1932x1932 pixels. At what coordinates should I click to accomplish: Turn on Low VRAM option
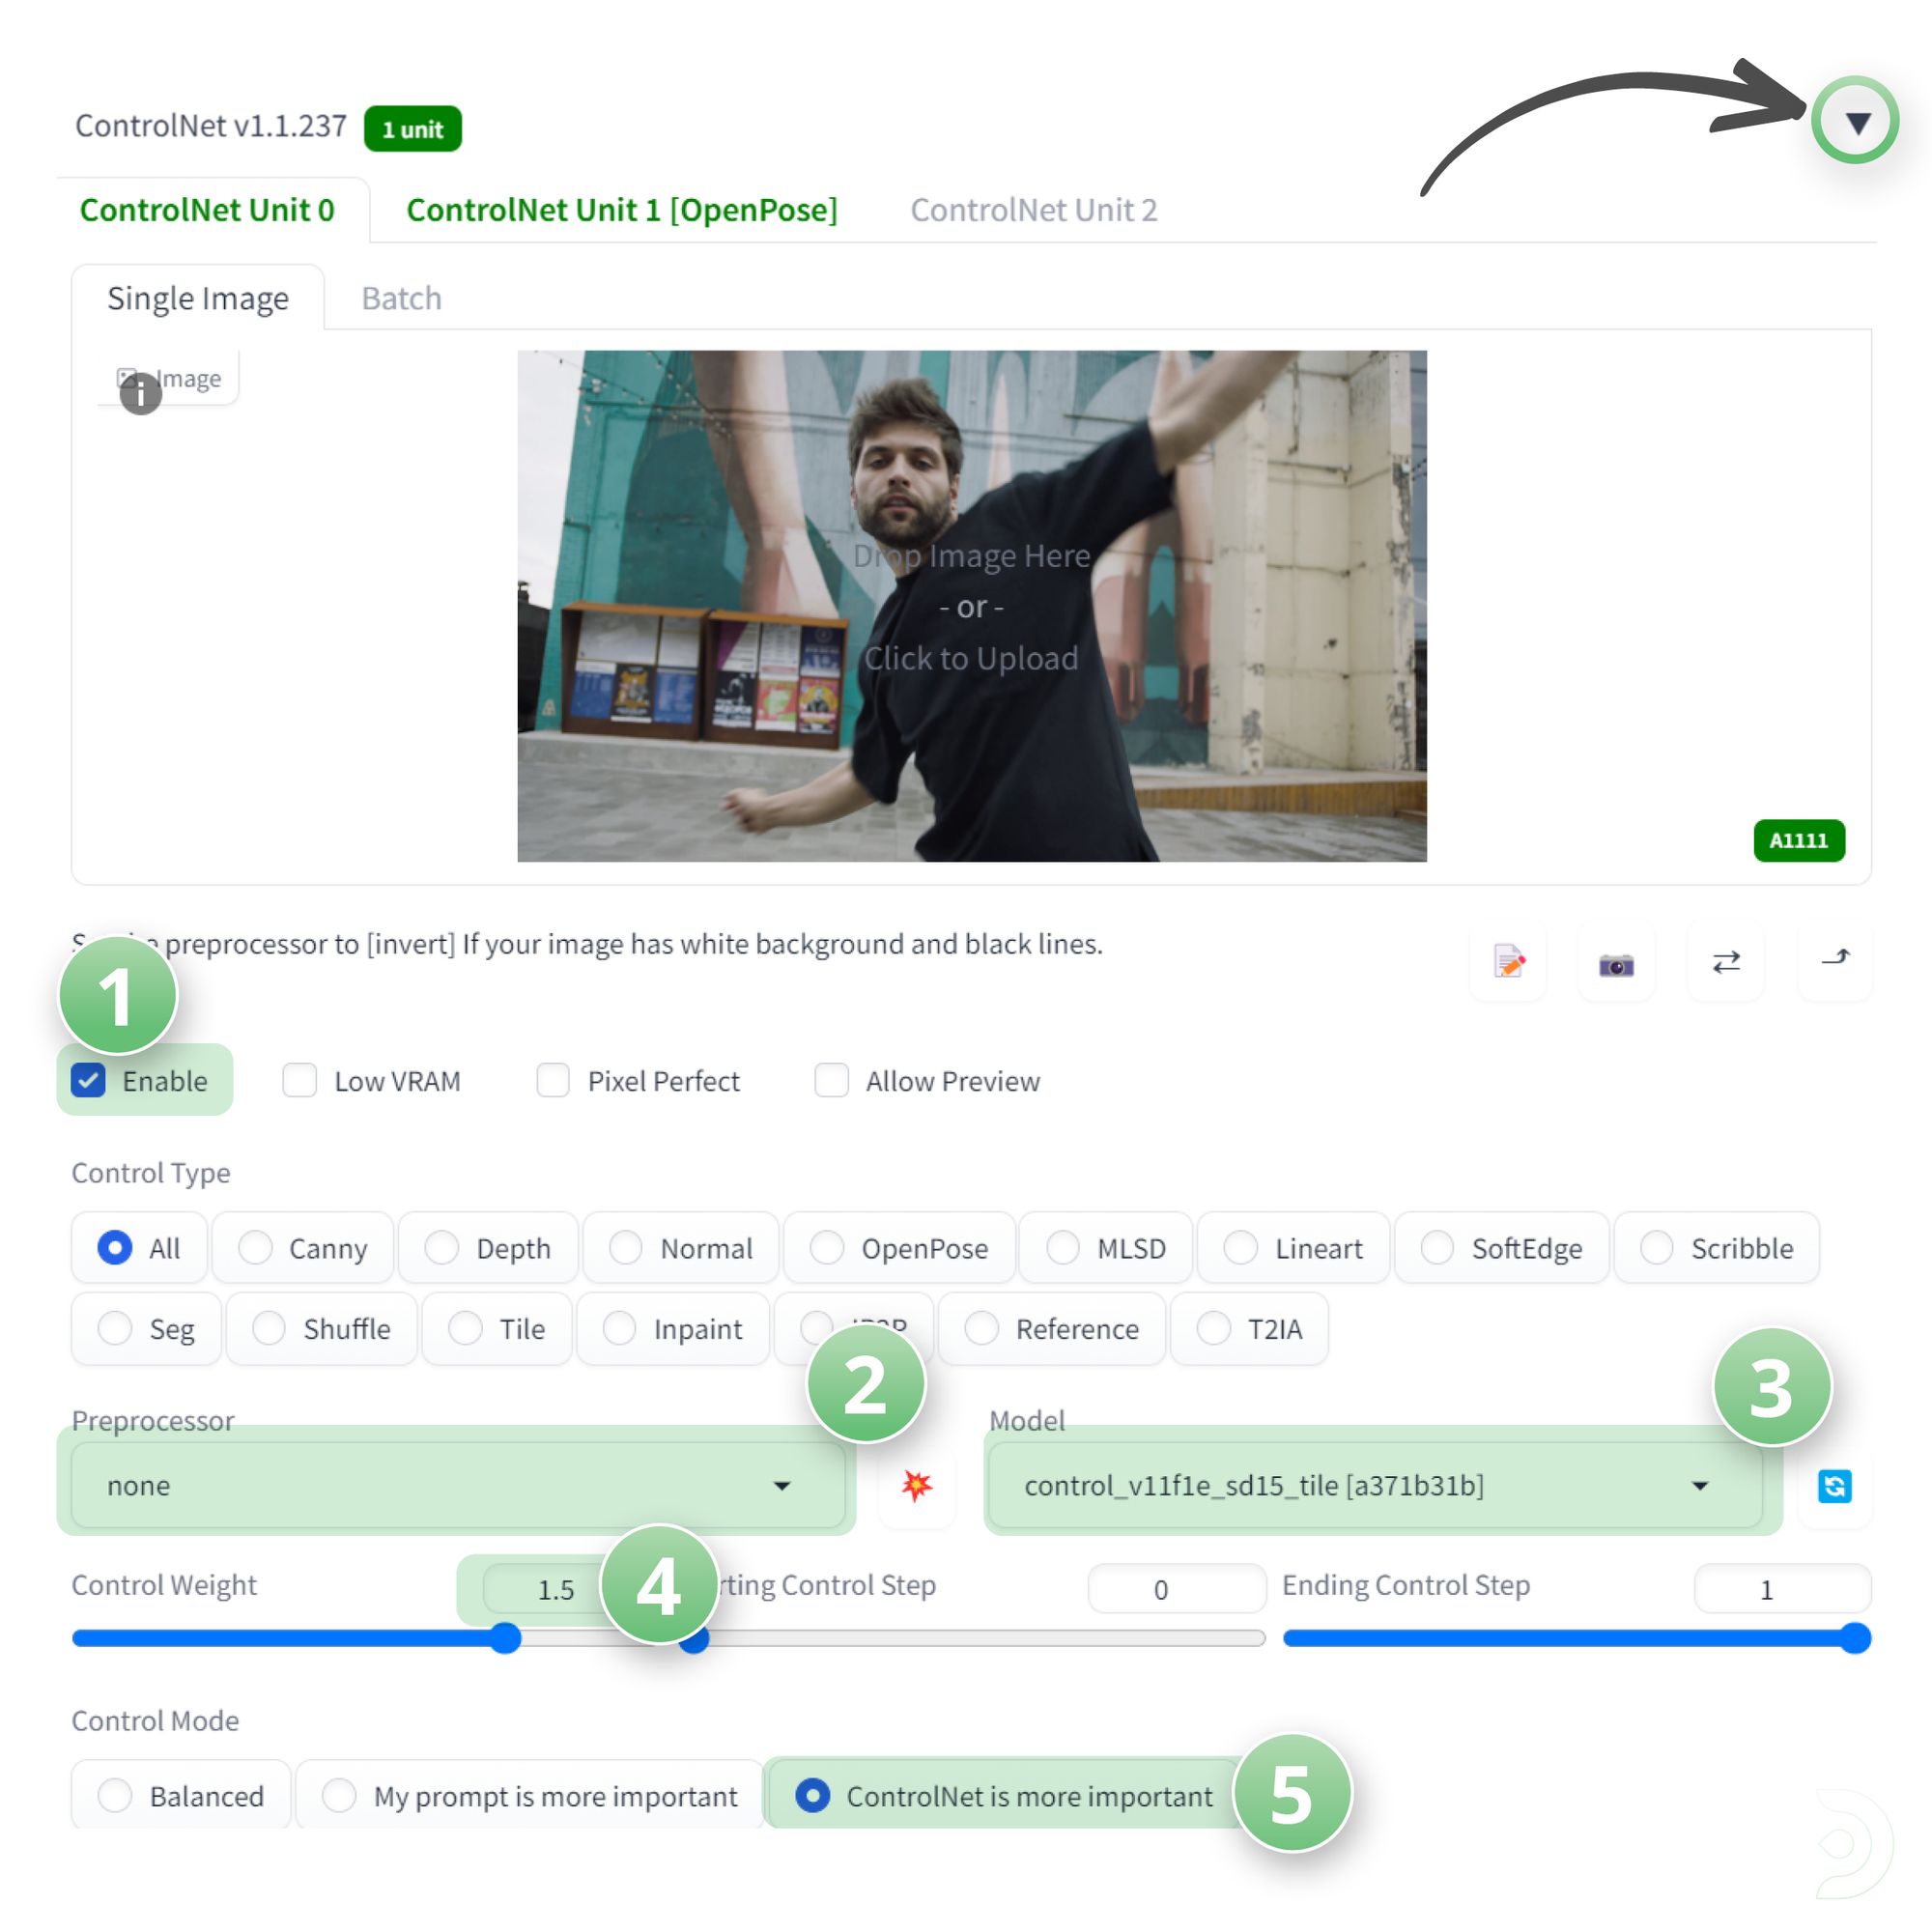click(299, 1080)
